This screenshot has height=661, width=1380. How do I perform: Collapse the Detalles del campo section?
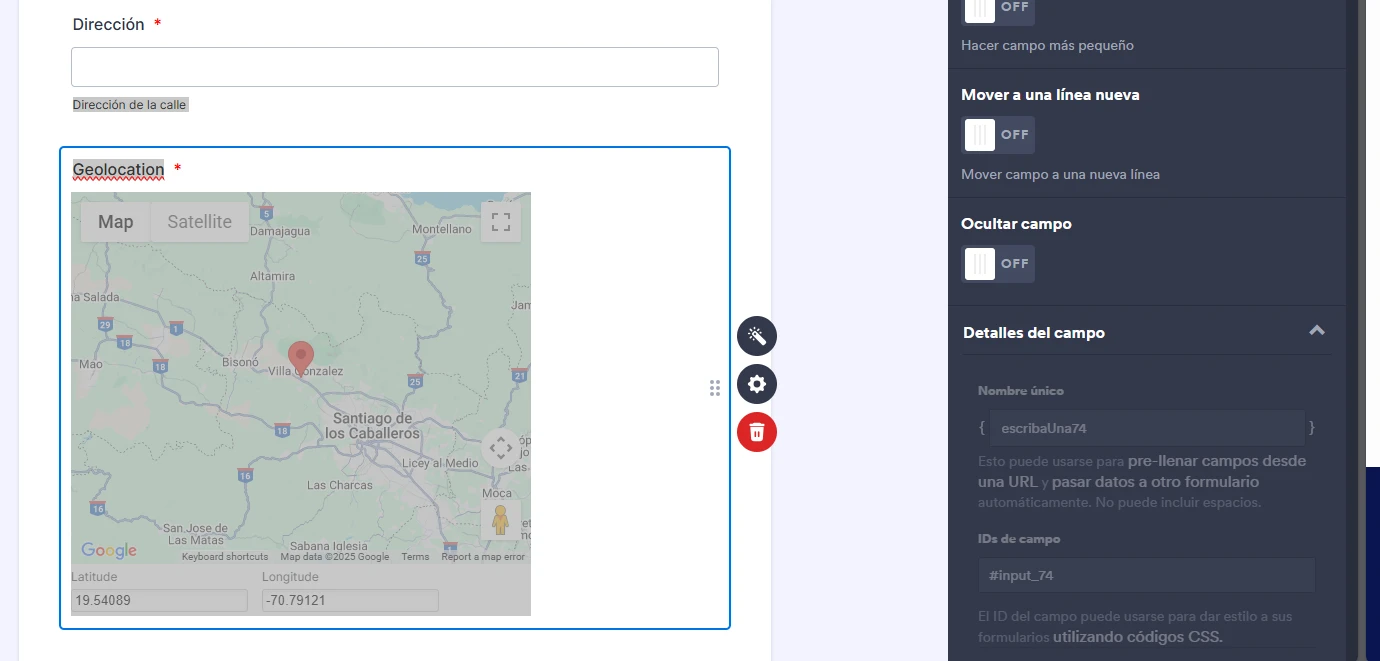(1317, 330)
